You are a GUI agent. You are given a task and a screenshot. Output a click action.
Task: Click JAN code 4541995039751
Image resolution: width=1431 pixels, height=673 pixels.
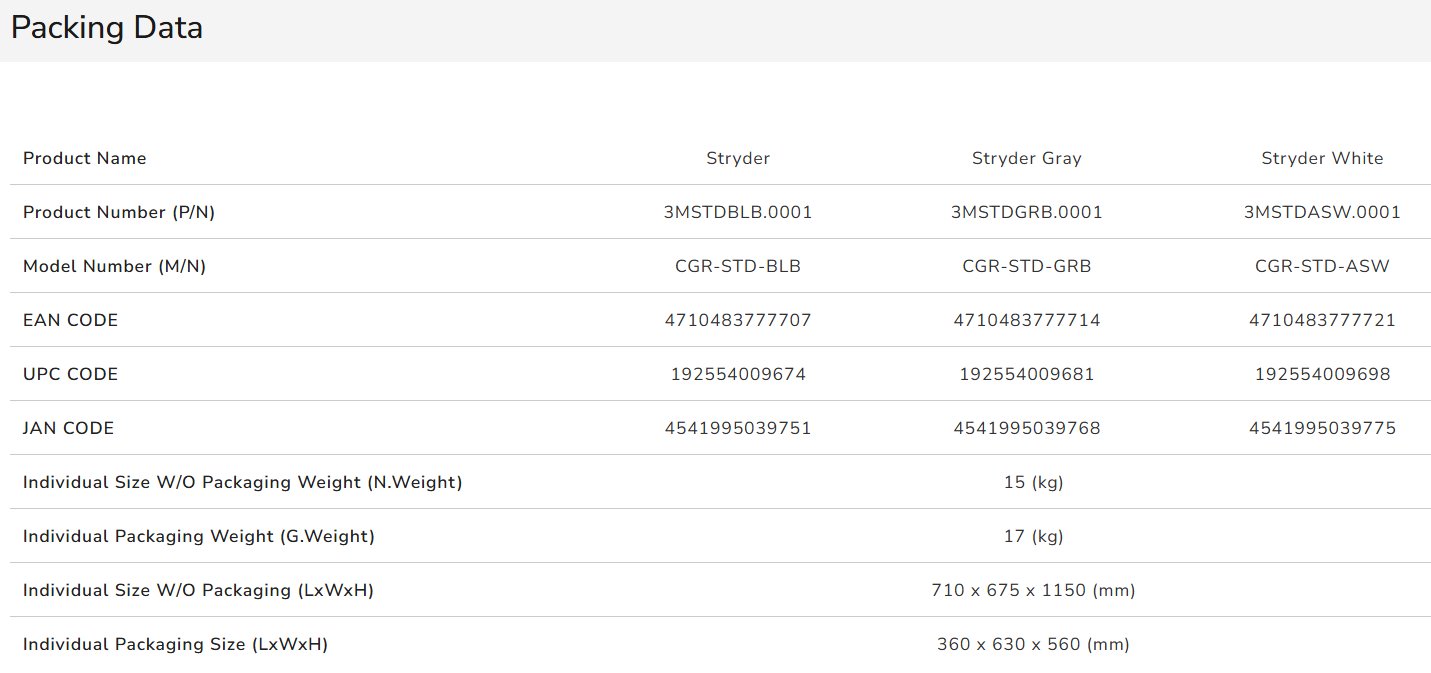click(x=738, y=428)
